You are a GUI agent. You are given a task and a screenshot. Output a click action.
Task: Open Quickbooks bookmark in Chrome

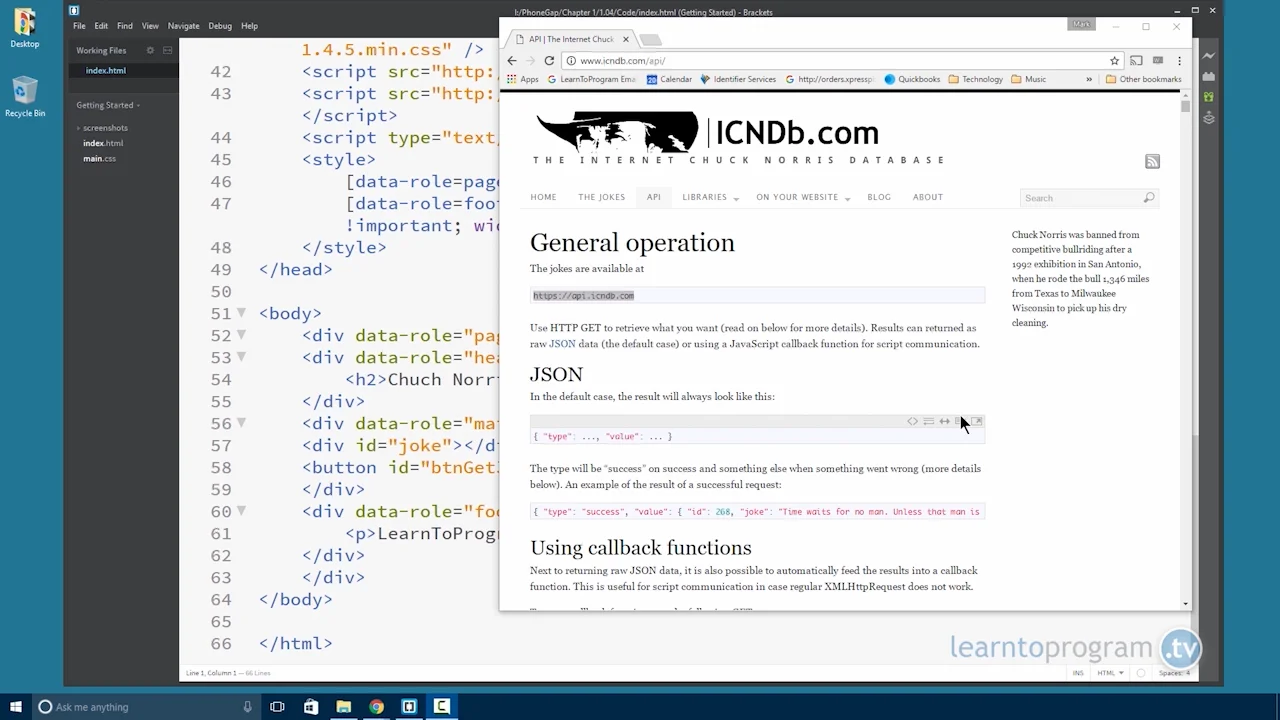tap(912, 80)
